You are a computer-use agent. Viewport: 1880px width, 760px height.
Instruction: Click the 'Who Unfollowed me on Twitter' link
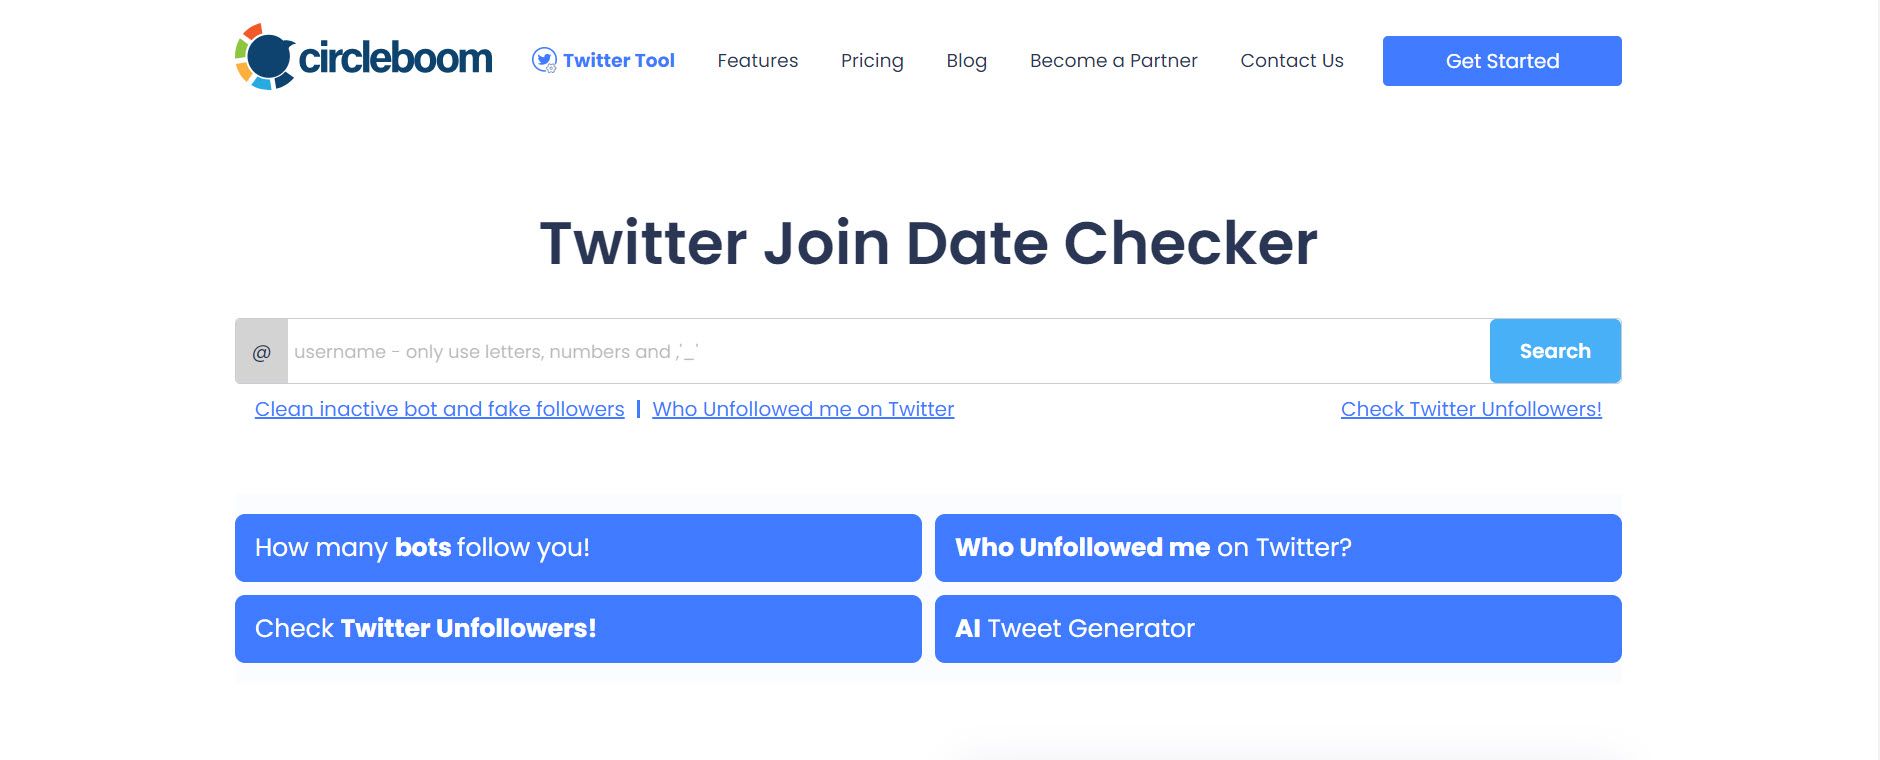[x=803, y=408]
